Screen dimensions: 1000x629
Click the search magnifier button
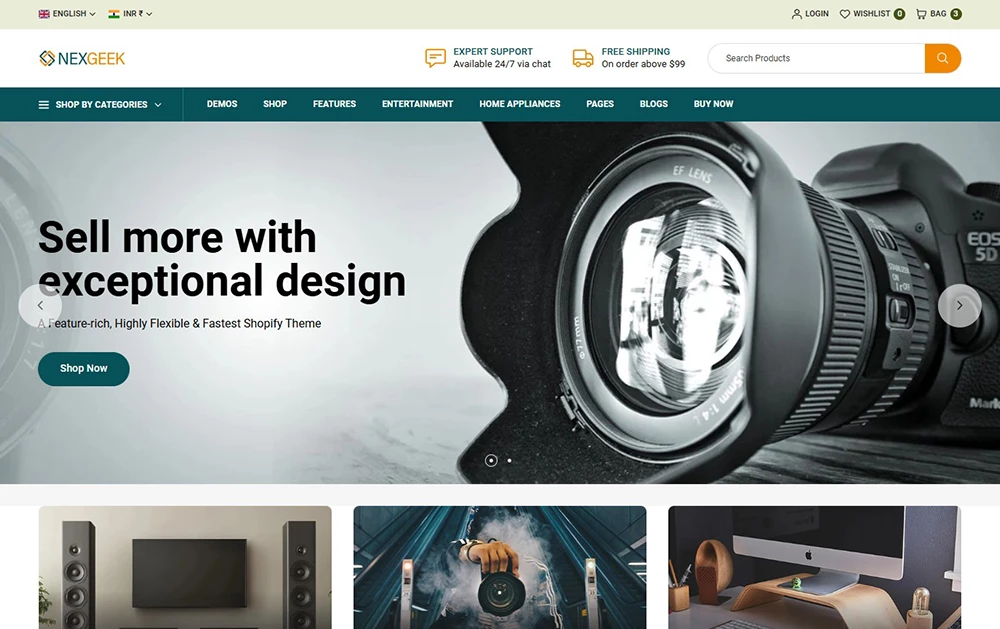point(941,58)
